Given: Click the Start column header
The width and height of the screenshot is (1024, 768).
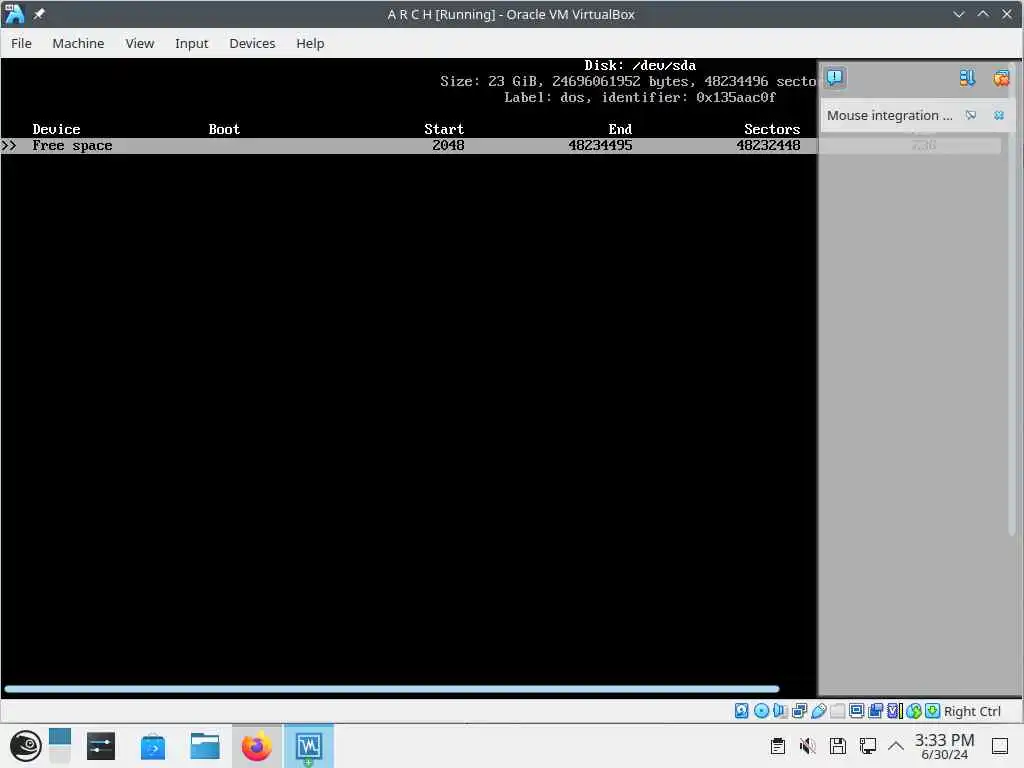Looking at the screenshot, I should pos(444,129).
